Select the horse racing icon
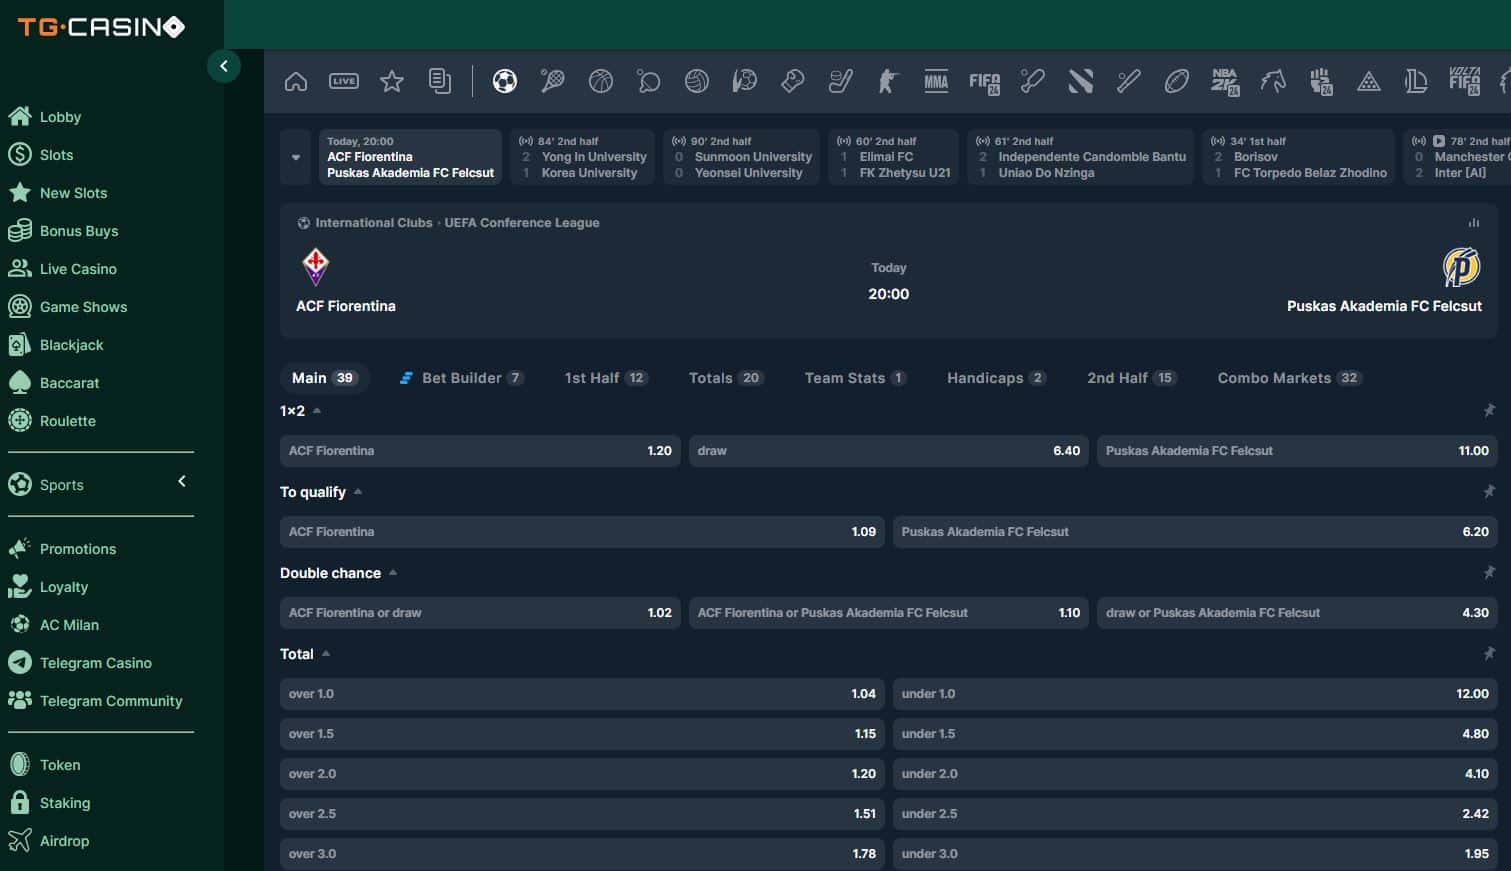 [1273, 82]
